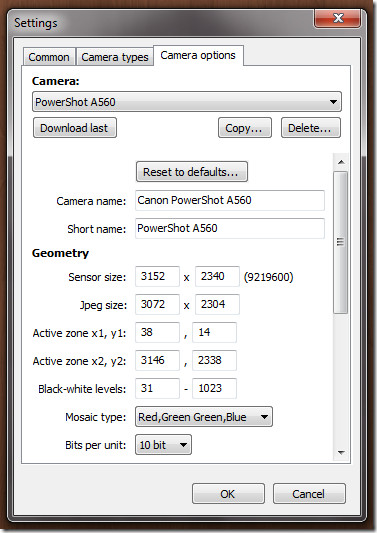Click the vertical scrollbar thumb
This screenshot has height=533, width=377.
[340, 242]
